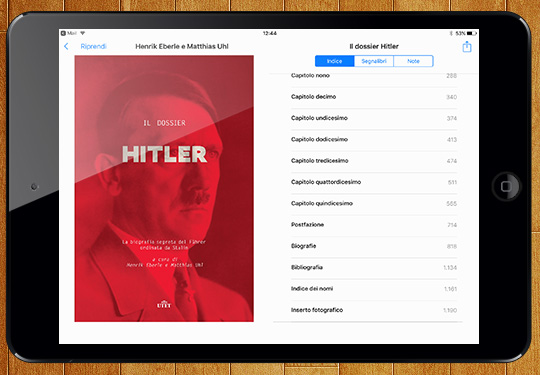Tap the battery indicator in status bar
The image size is (540, 375).
(x=472, y=33)
